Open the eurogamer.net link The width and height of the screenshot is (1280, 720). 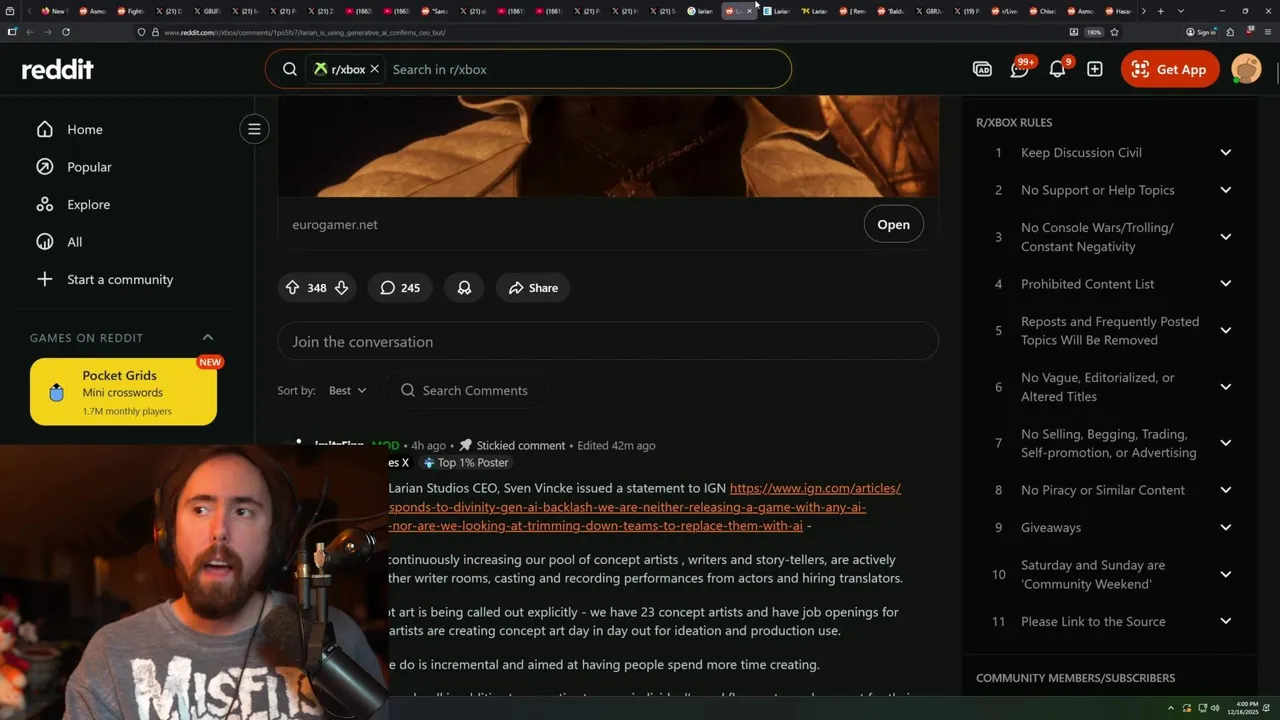click(x=335, y=225)
